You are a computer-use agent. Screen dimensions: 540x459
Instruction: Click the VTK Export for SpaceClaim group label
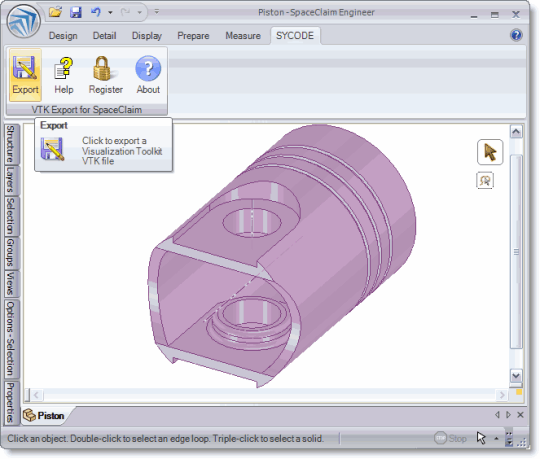[x=87, y=109]
